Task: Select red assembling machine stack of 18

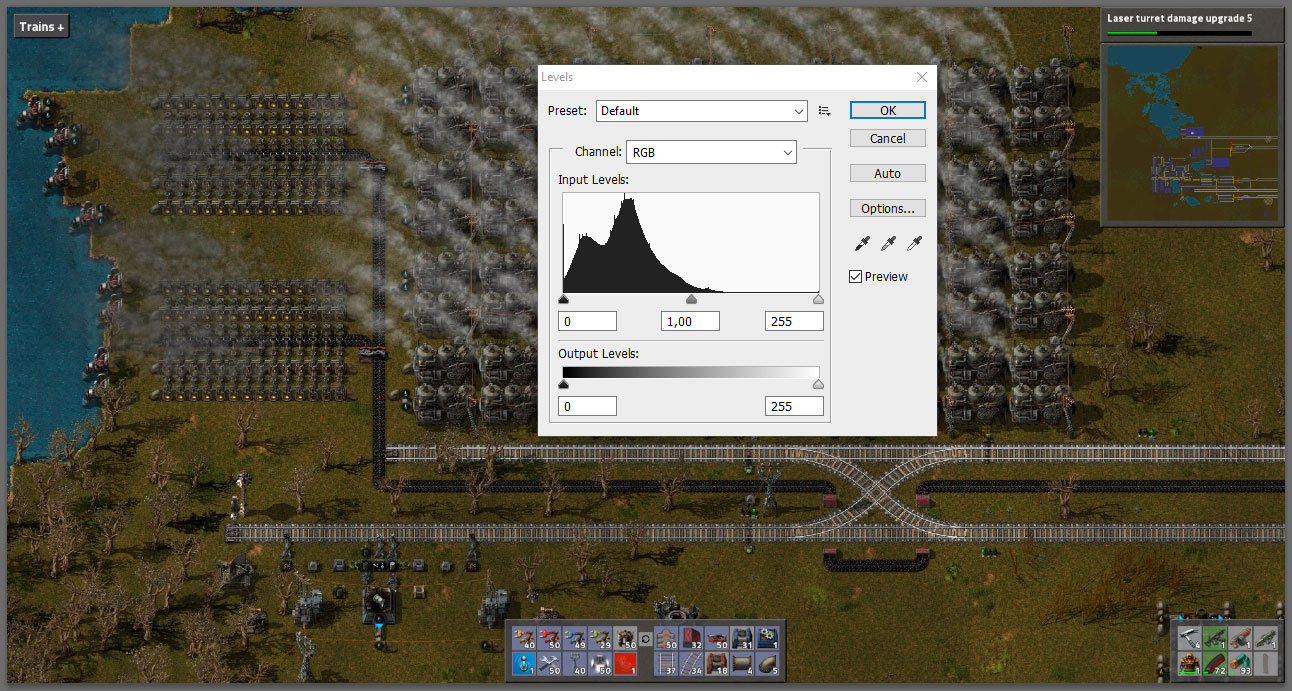Action: pyautogui.click(x=716, y=663)
